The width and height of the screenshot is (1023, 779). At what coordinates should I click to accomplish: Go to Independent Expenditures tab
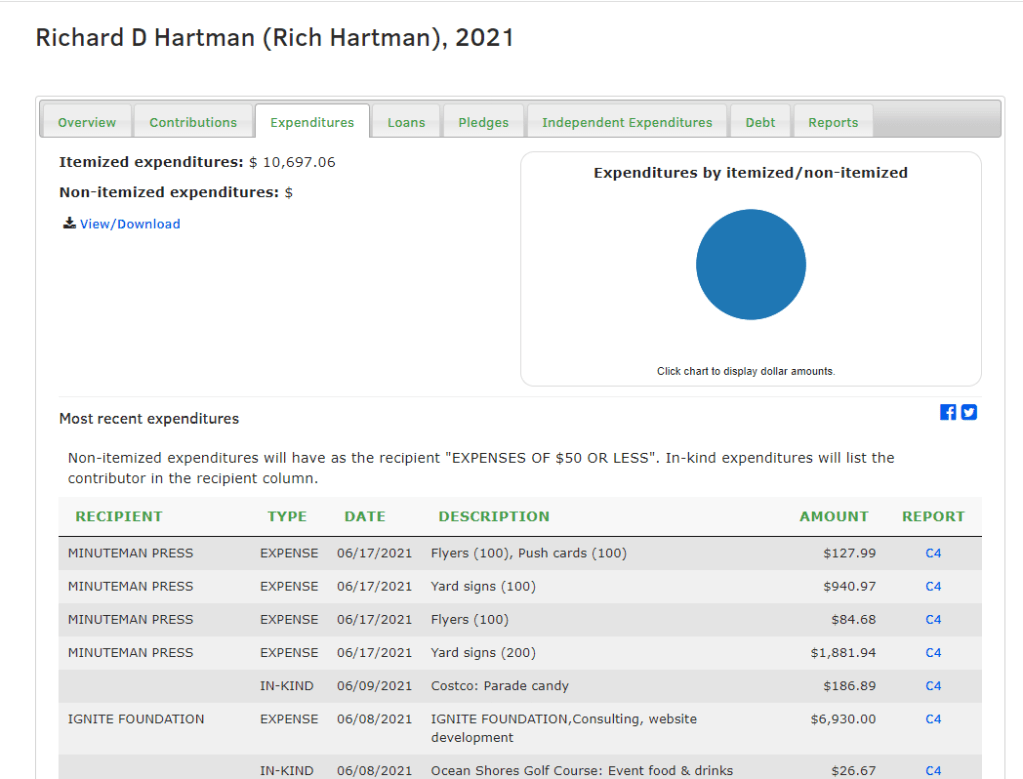tap(627, 122)
